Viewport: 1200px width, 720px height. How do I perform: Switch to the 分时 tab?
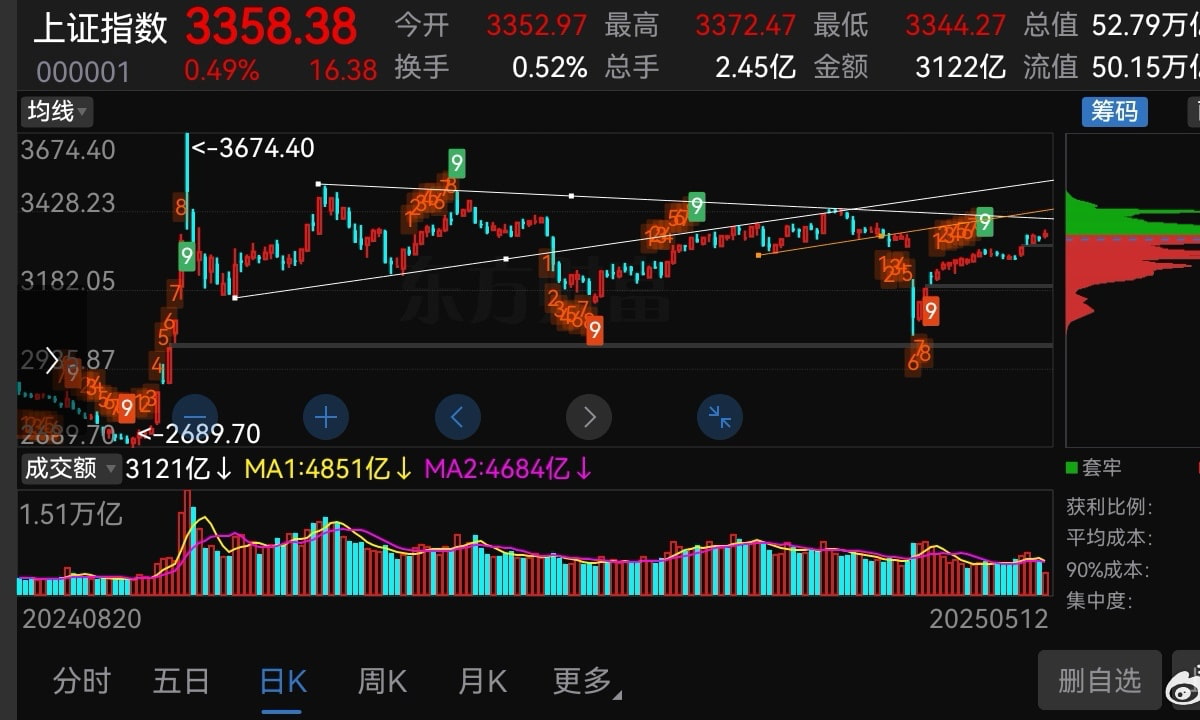[81, 682]
